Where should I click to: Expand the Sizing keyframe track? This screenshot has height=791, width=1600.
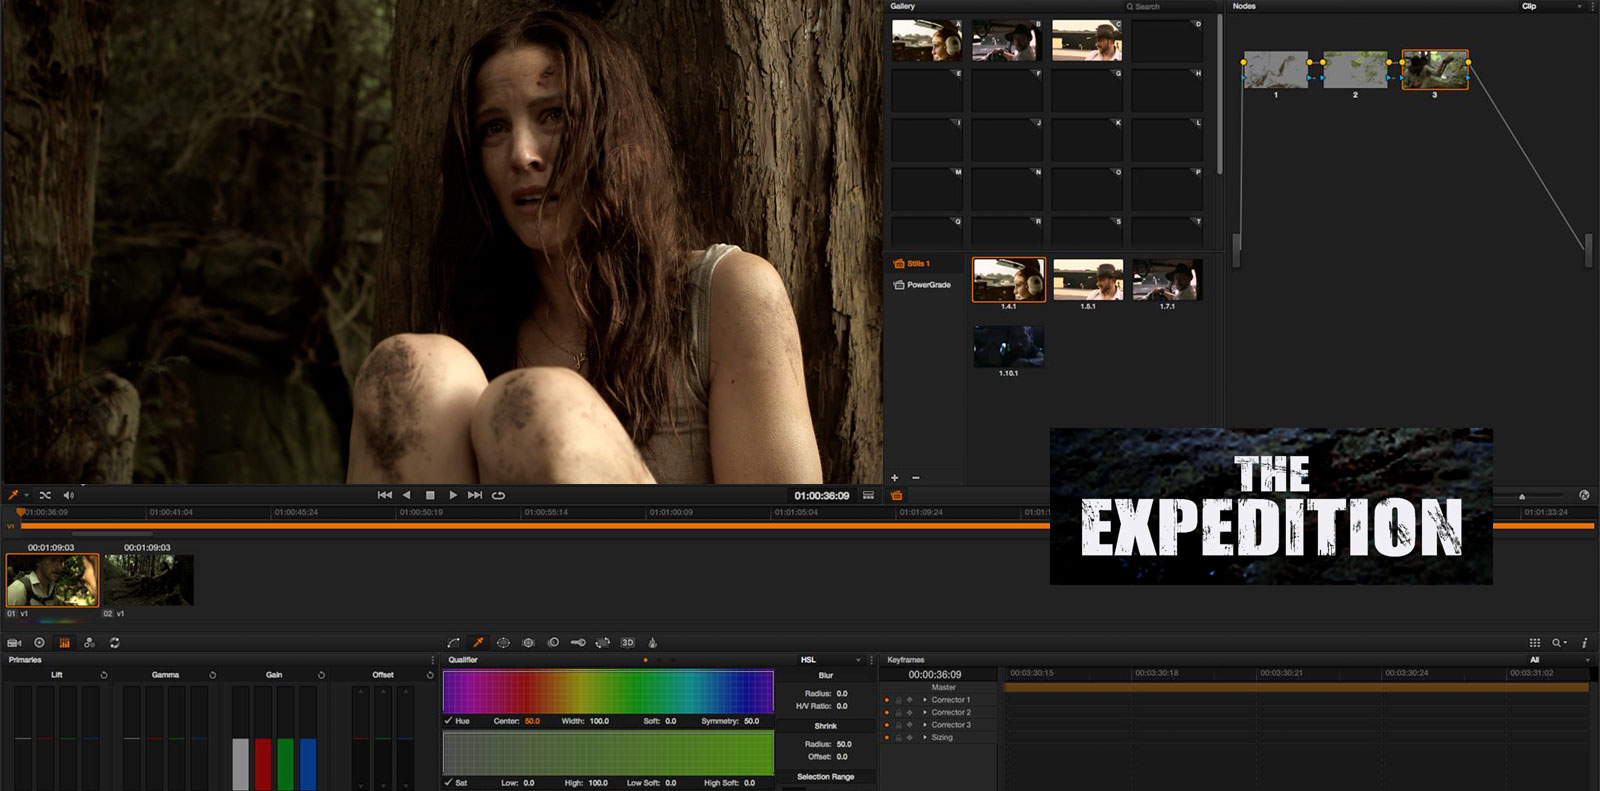click(925, 737)
